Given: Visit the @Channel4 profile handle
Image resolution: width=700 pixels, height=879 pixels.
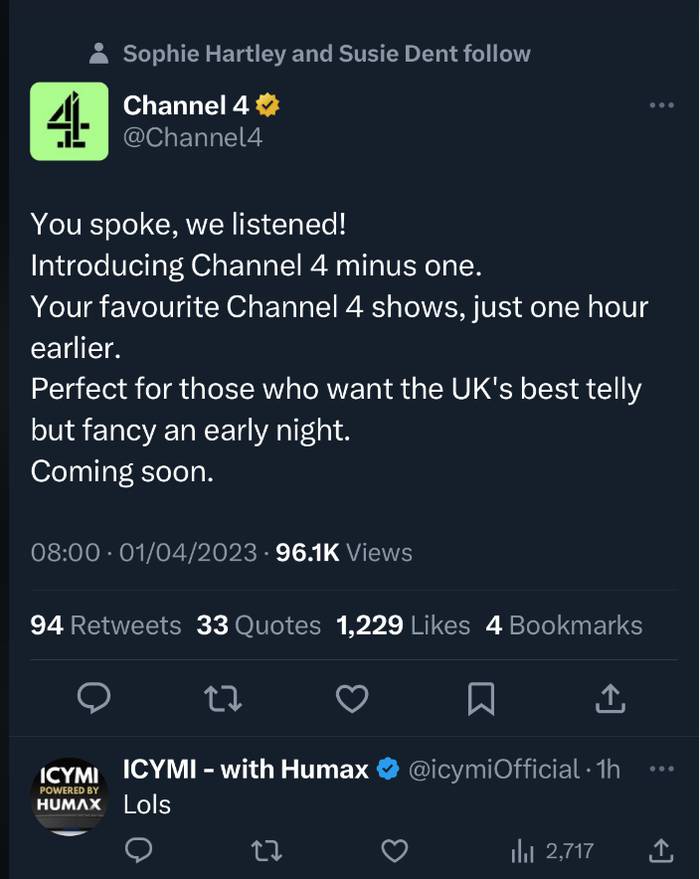Looking at the screenshot, I should (192, 137).
